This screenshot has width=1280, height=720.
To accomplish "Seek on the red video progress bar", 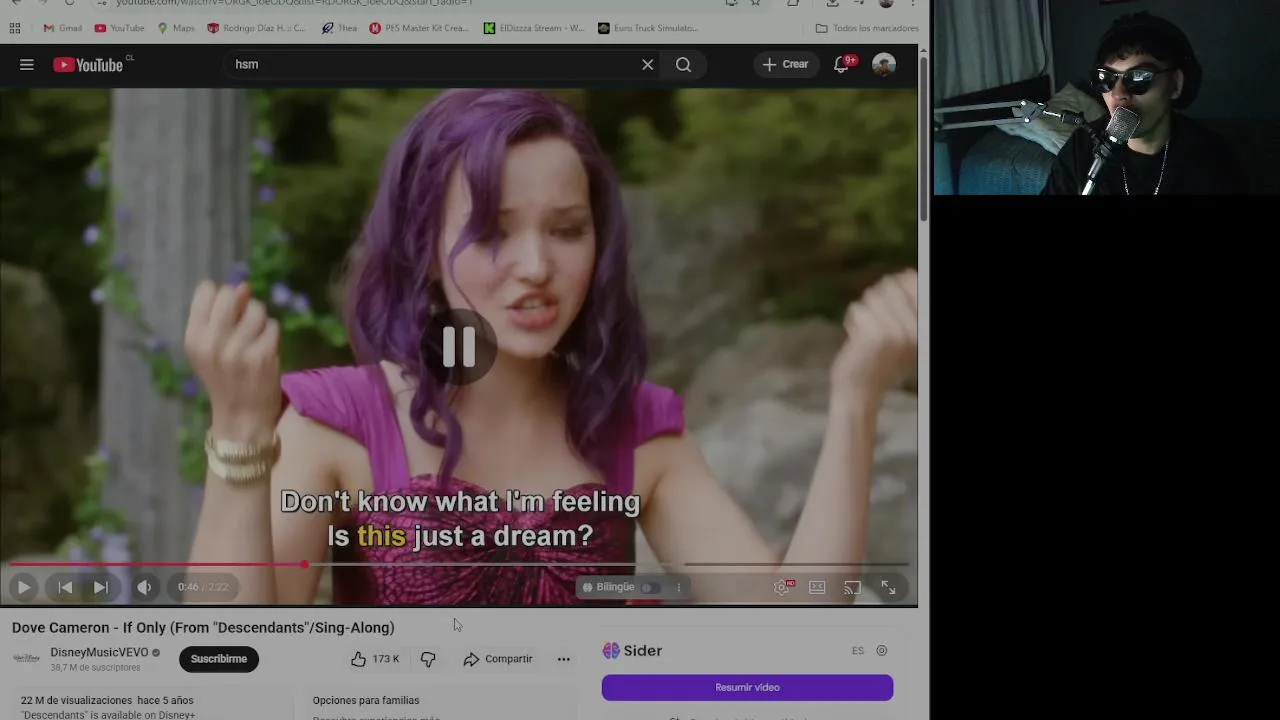I will click(458, 565).
